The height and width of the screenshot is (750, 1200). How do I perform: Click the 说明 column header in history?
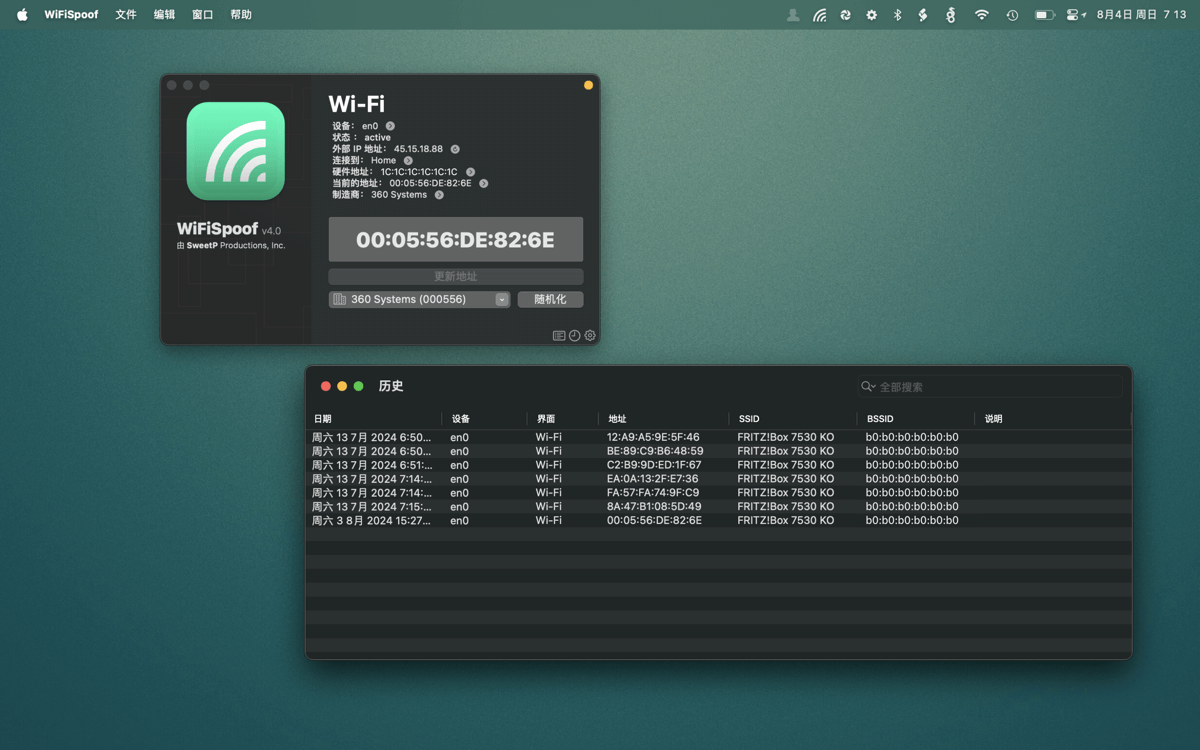(1053, 419)
